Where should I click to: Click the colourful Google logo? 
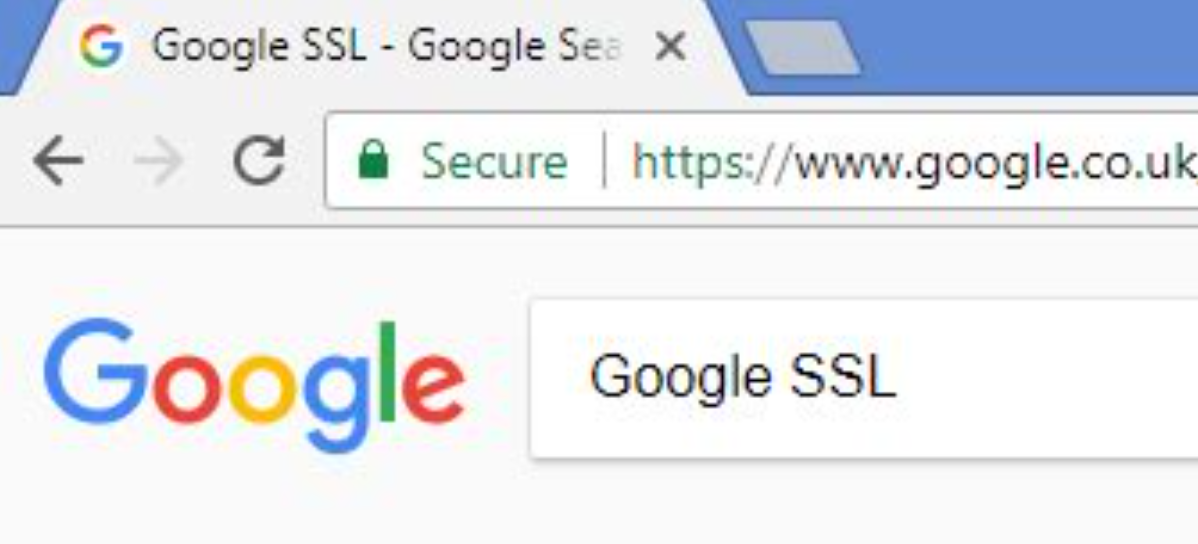click(254, 385)
